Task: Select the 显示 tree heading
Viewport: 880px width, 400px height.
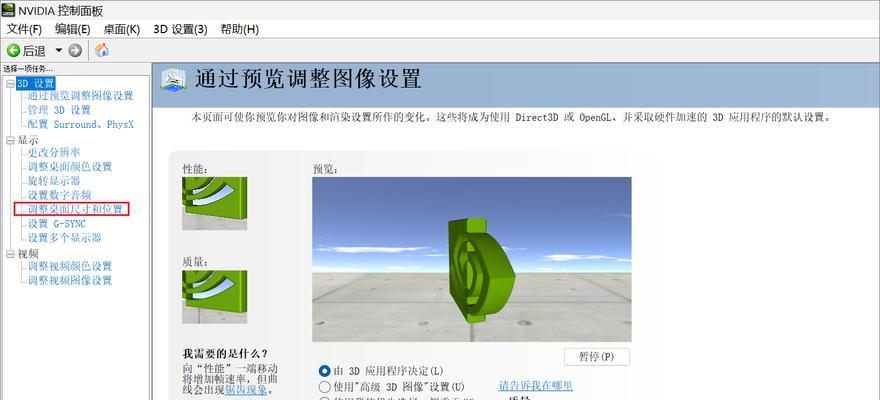Action: (28, 140)
